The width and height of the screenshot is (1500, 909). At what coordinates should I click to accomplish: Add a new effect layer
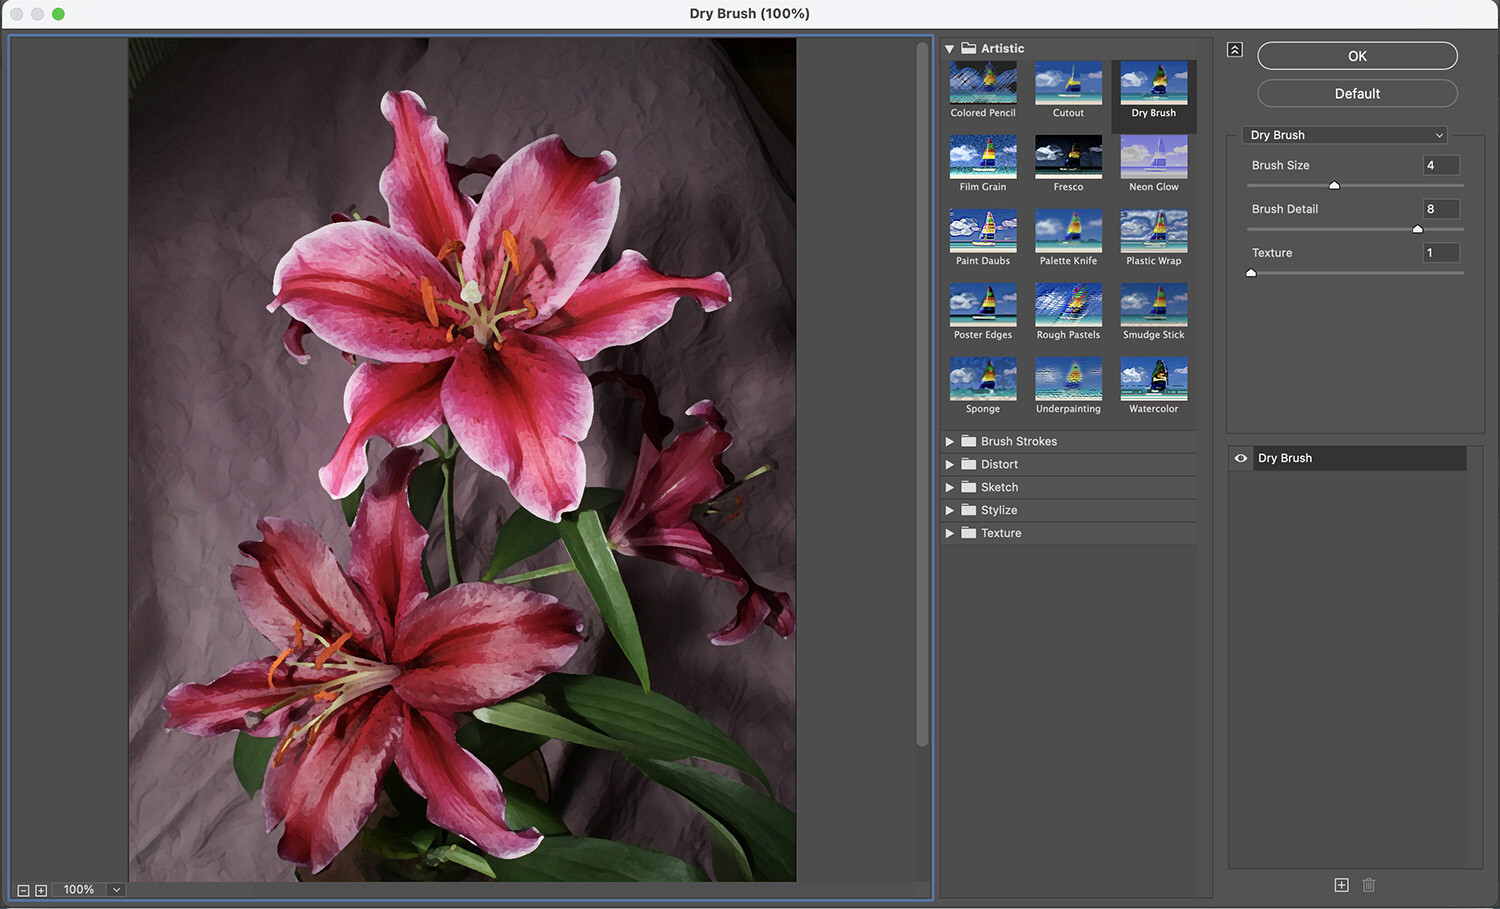click(x=1341, y=885)
